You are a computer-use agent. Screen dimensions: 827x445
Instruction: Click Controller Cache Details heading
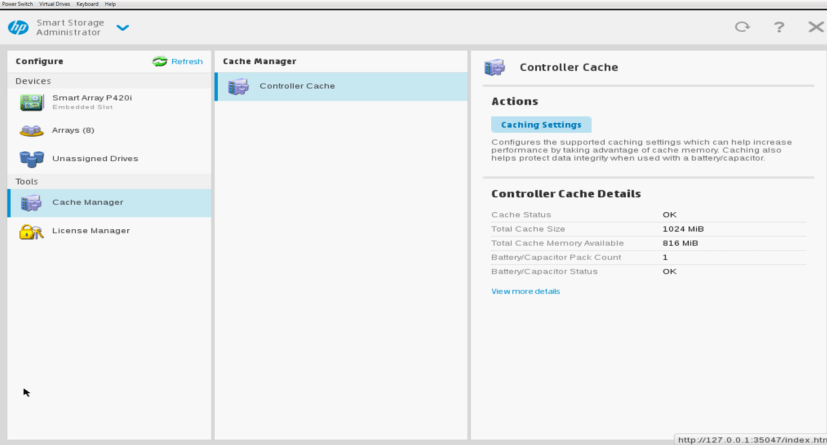[x=566, y=194]
